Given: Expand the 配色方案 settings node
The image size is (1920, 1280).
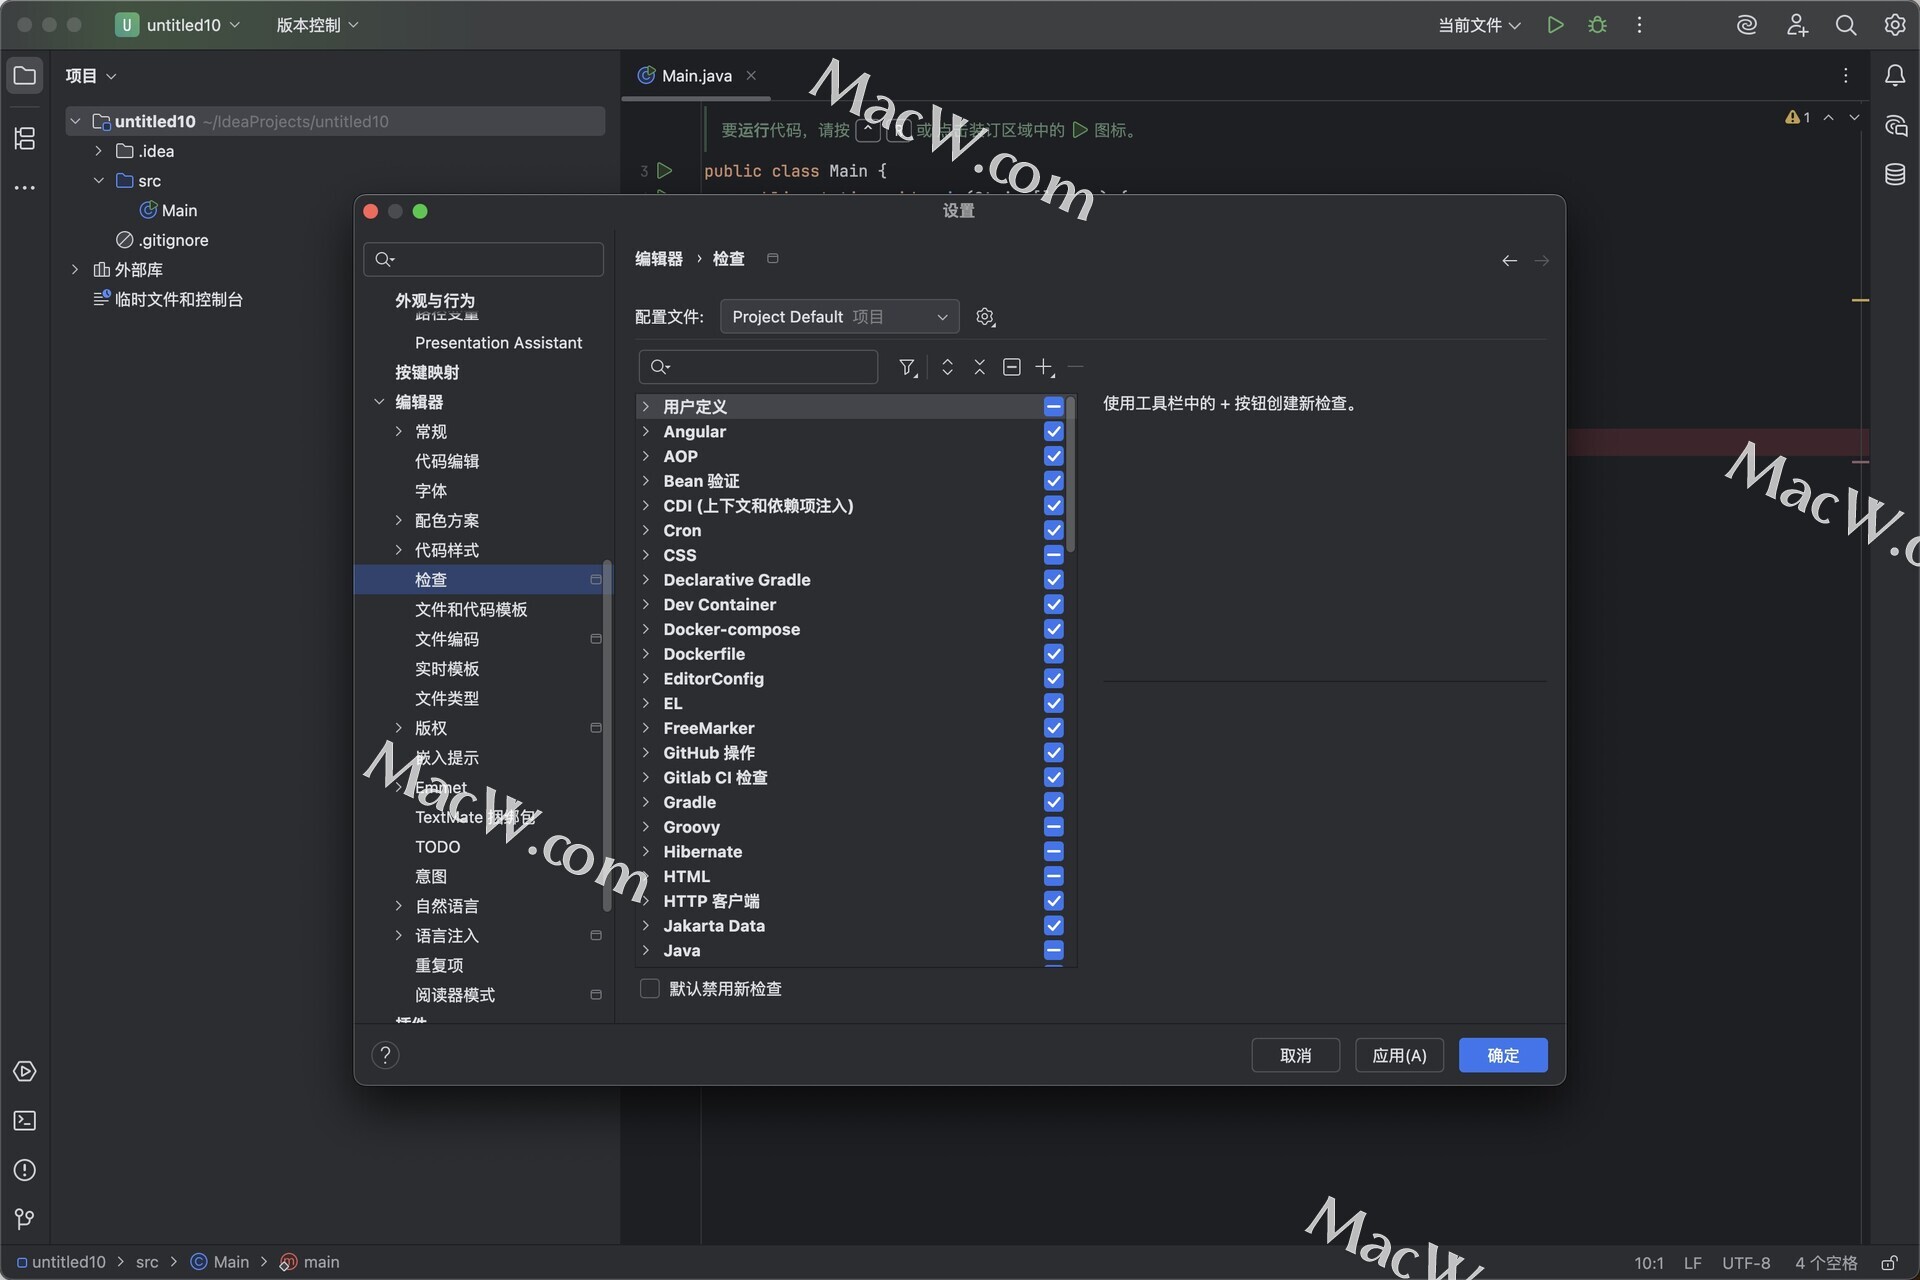Looking at the screenshot, I should tap(399, 521).
